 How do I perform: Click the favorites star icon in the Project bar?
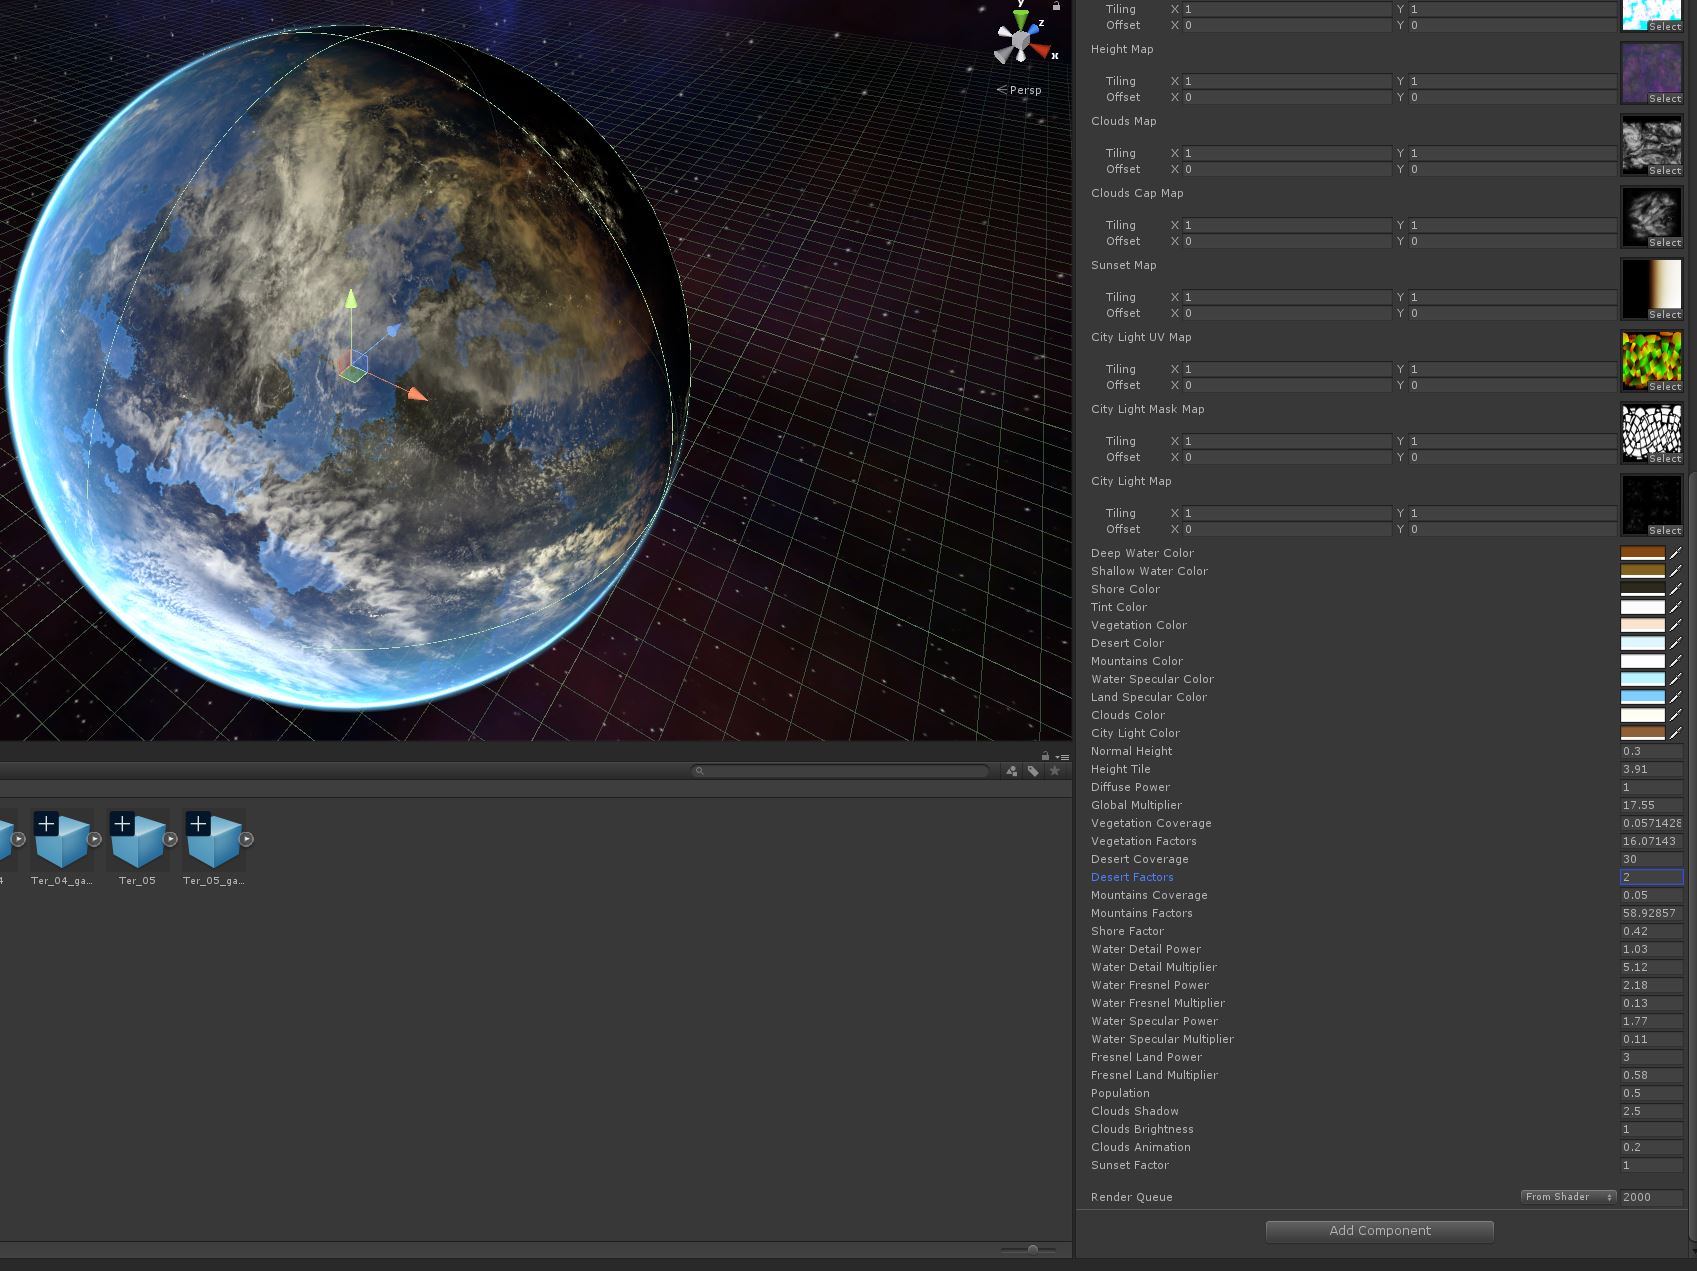[1055, 771]
